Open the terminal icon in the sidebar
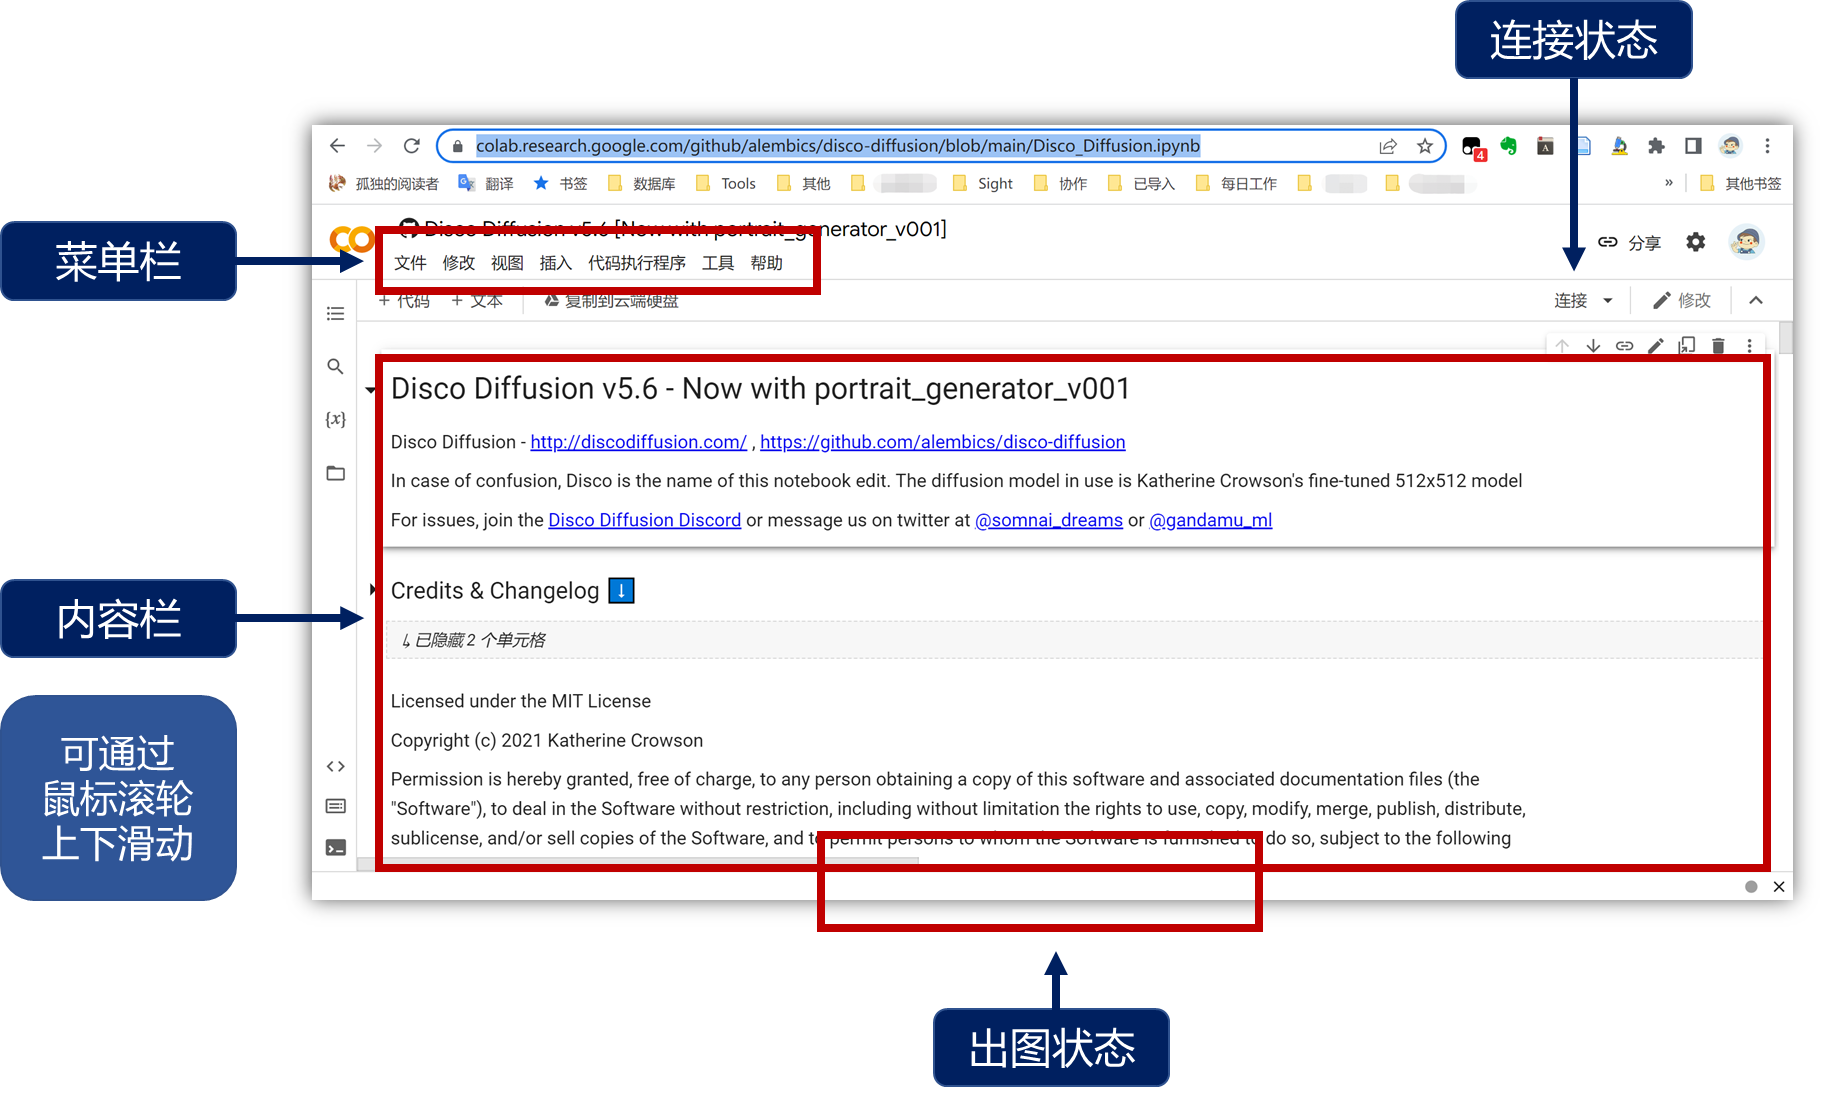This screenshot has height=1098, width=1825. point(336,848)
